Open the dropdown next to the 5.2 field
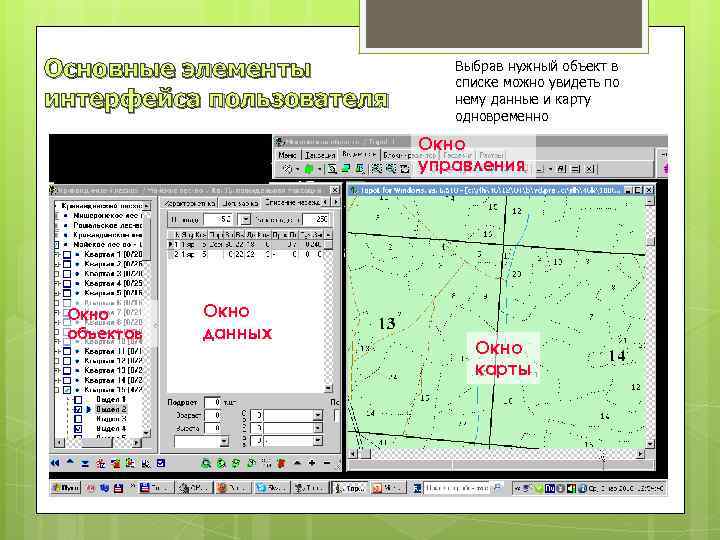Viewport: 720px width, 540px height. [x=246, y=219]
